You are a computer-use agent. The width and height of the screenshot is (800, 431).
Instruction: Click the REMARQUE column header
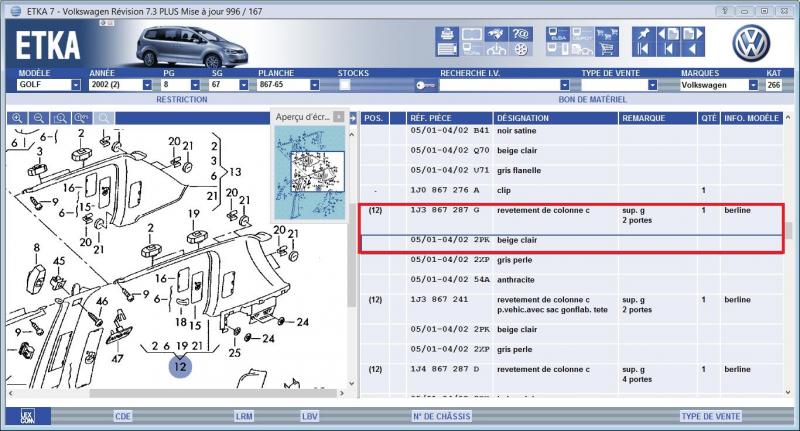click(658, 118)
